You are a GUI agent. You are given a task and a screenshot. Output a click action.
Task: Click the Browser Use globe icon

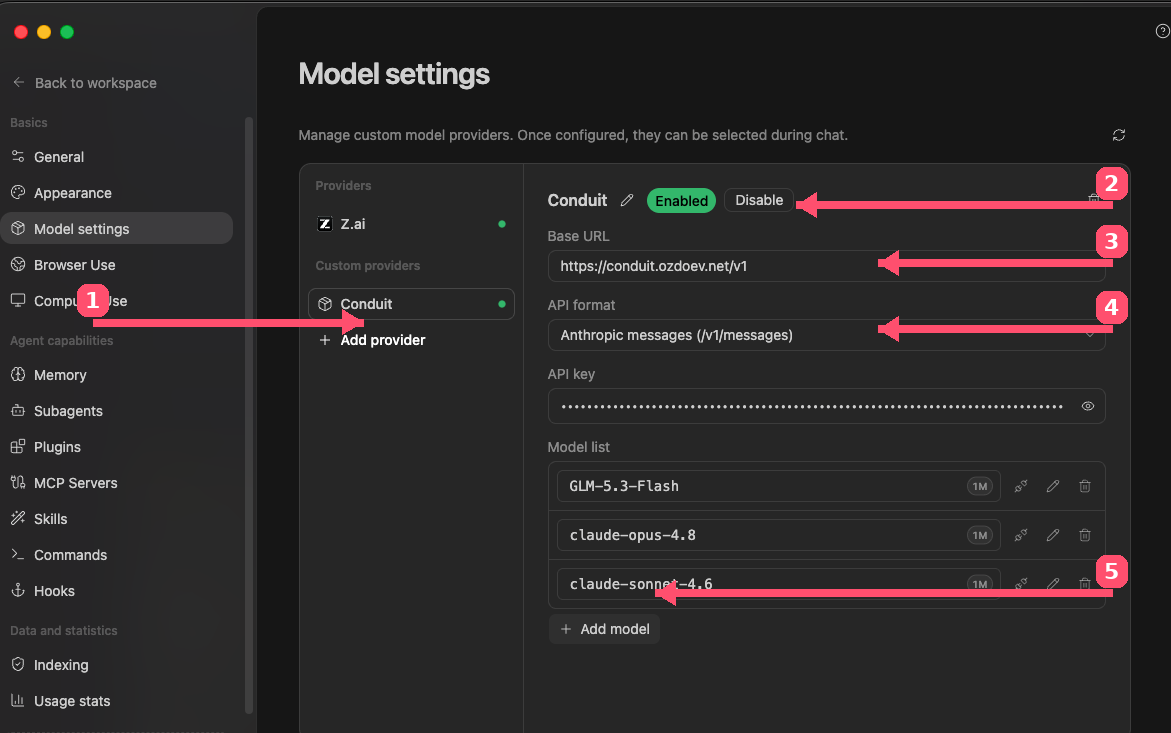18,264
